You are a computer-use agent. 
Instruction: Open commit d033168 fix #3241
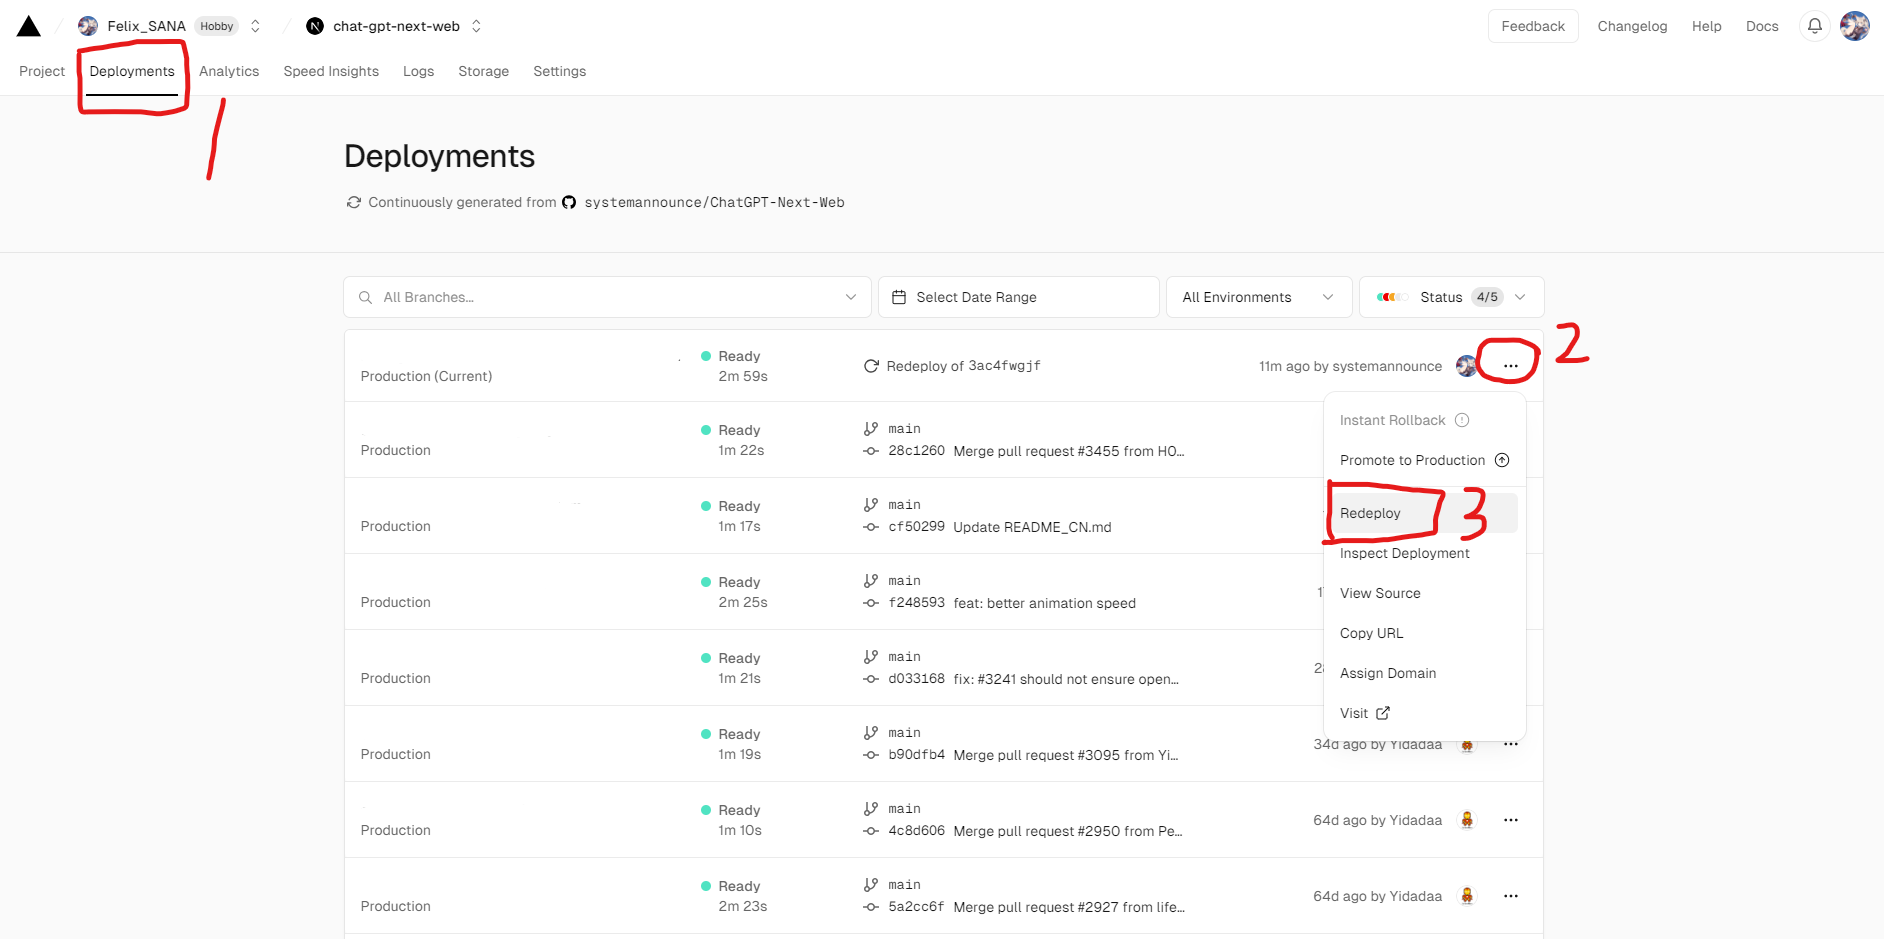click(1034, 679)
